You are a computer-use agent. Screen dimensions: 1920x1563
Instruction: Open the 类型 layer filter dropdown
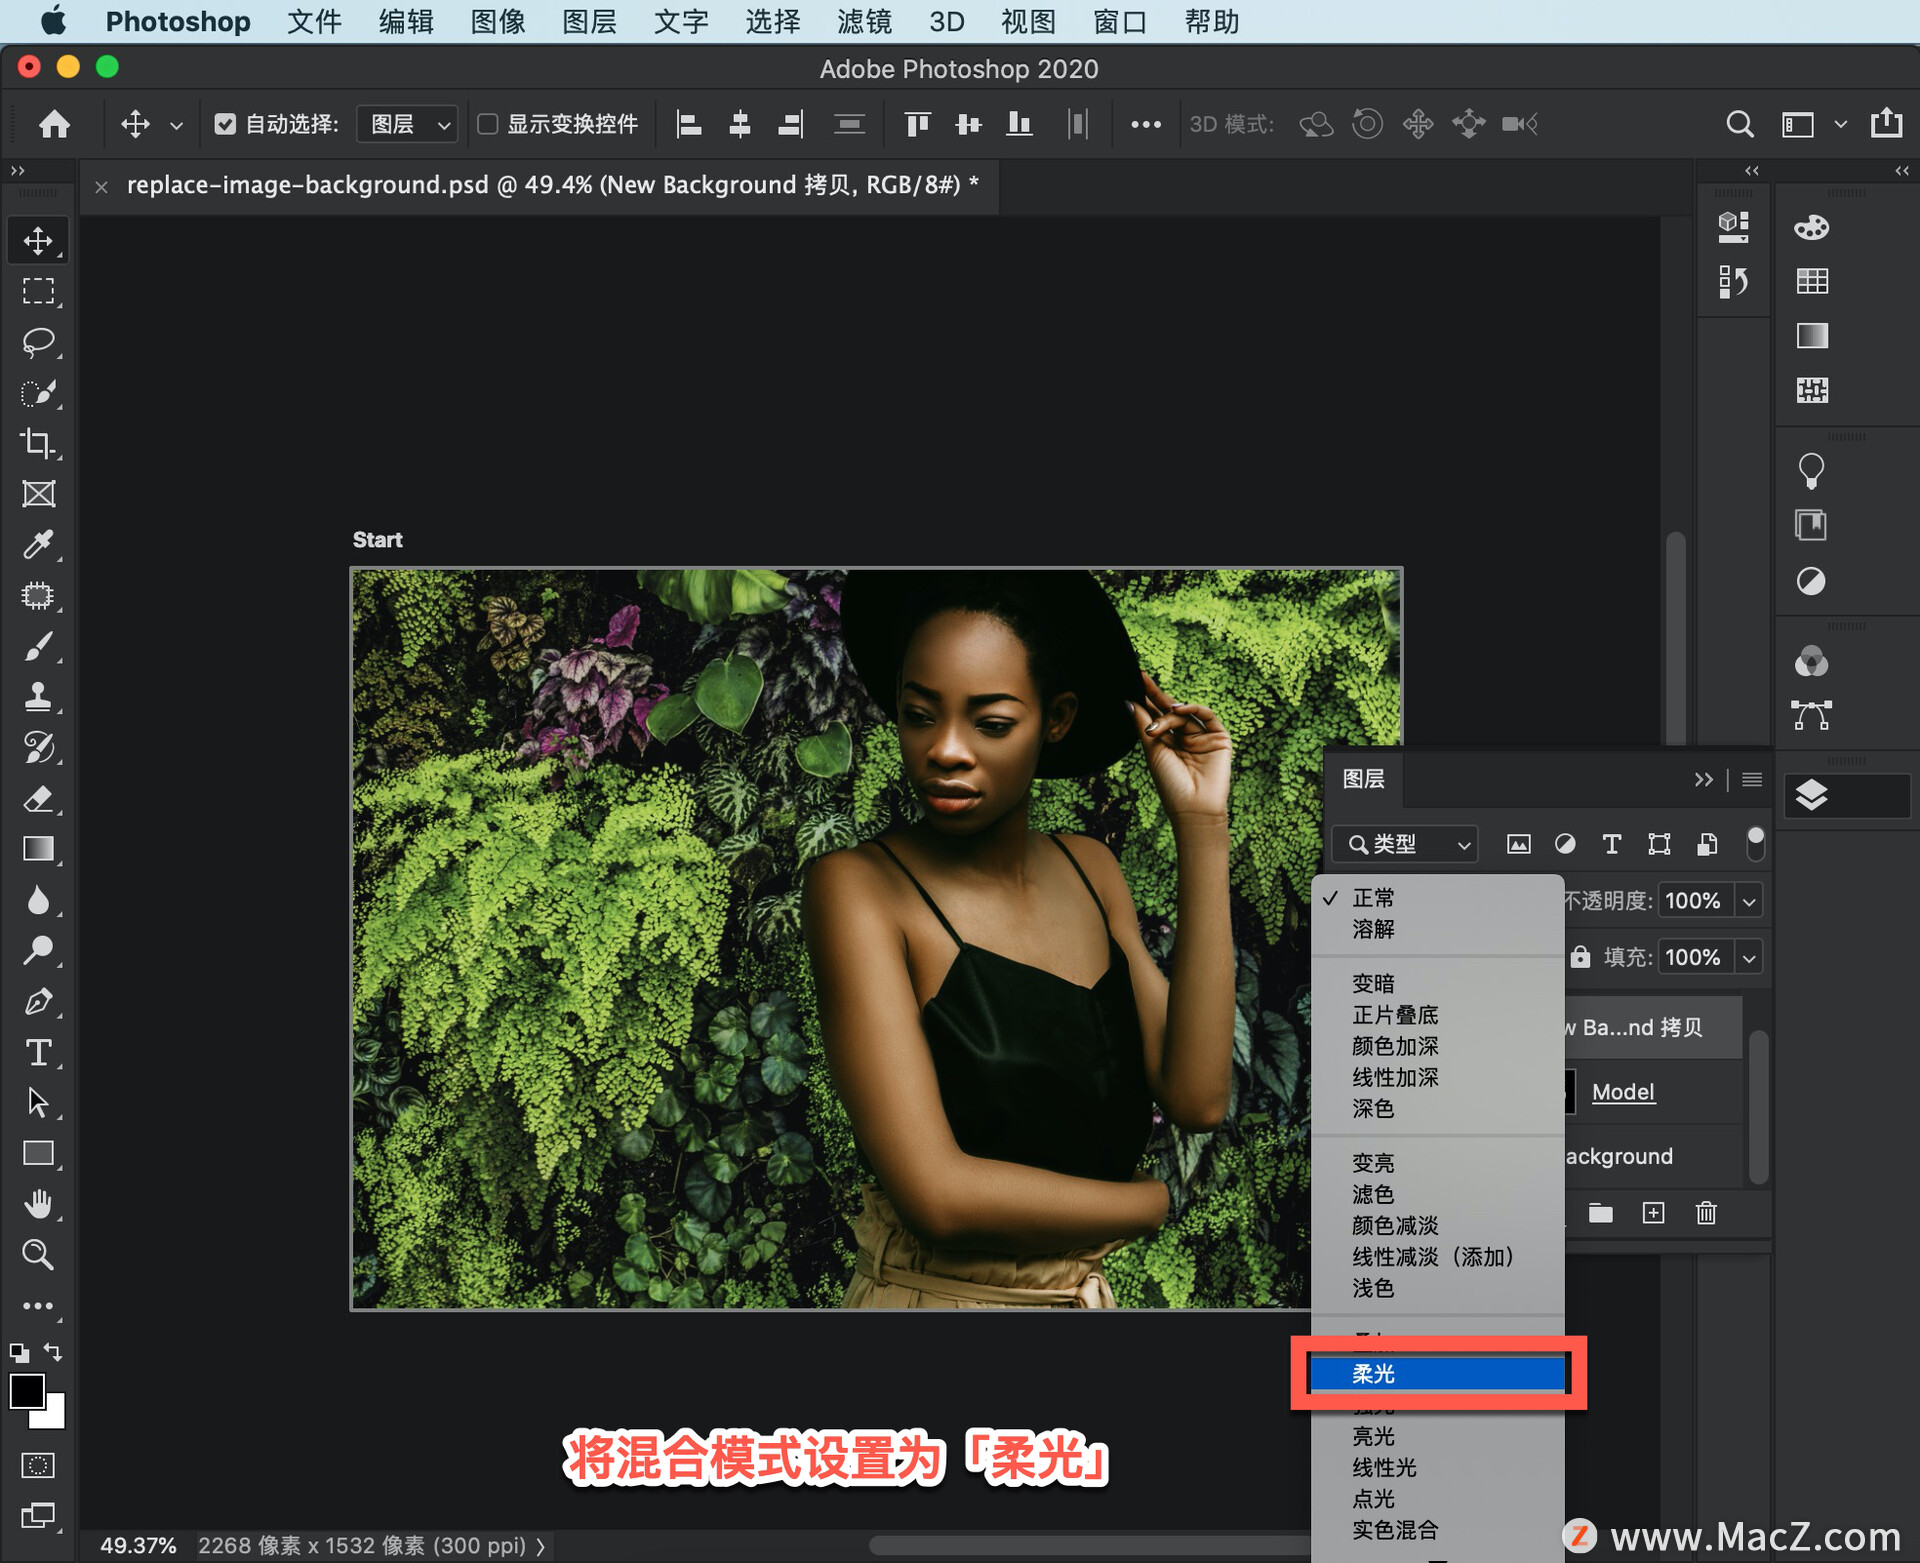point(1404,844)
